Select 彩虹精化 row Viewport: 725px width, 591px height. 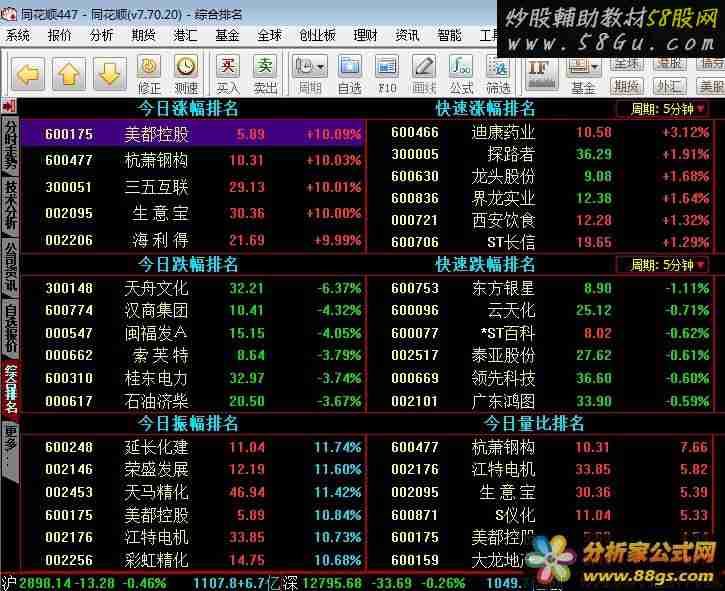click(193, 560)
